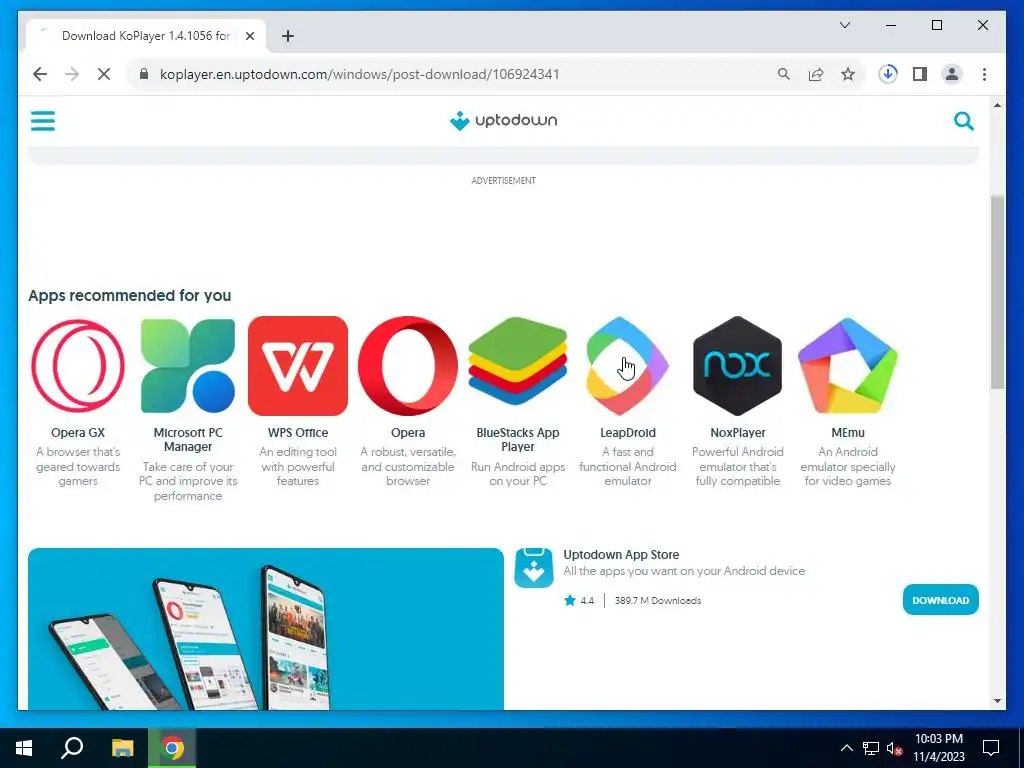
Task: Open the Opera GX app icon
Action: click(78, 366)
